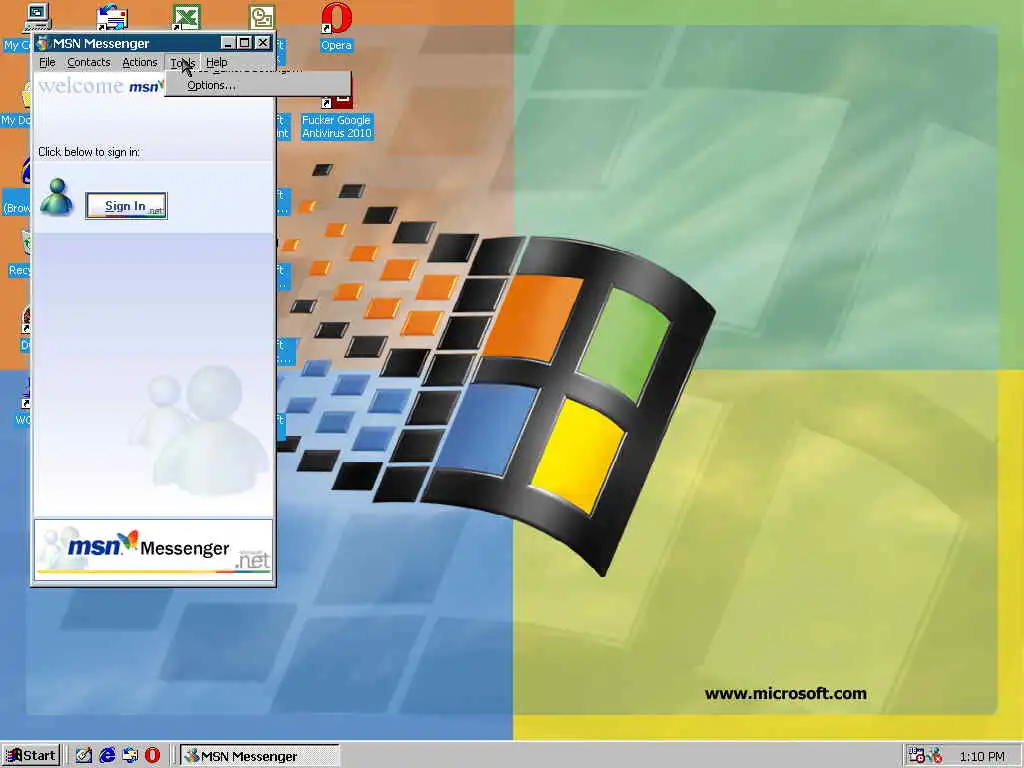Click the Tools menu
The width and height of the screenshot is (1024, 768).
pyautogui.click(x=182, y=62)
